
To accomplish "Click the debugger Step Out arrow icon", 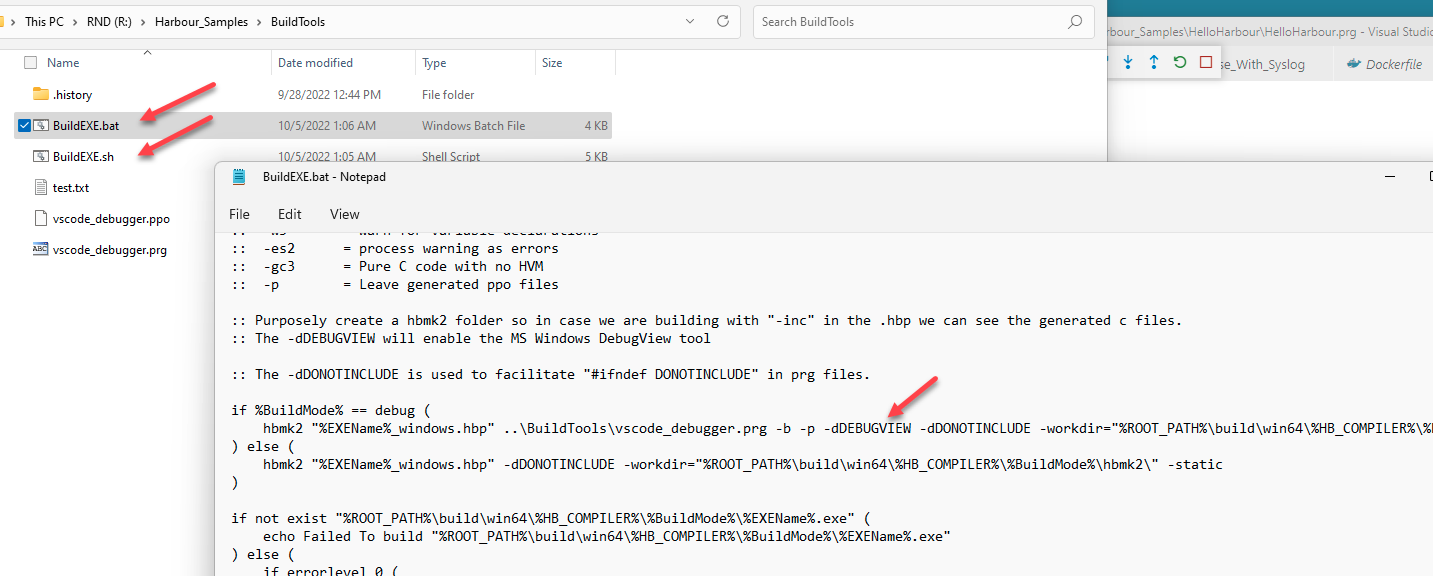I will tap(1154, 62).
